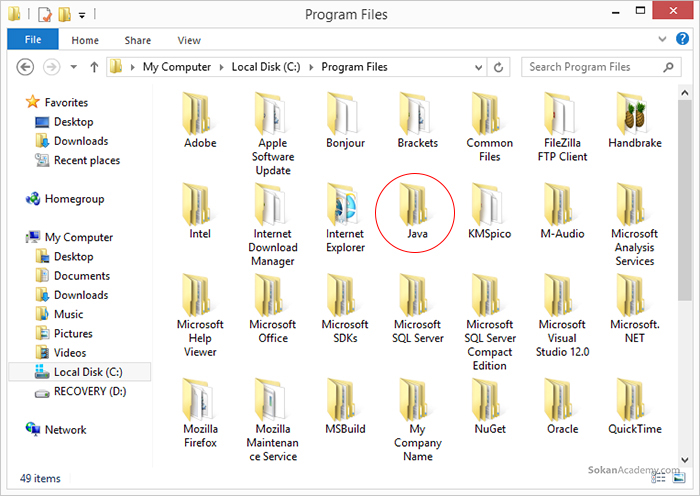Select the Mozilla Firefox folder
This screenshot has height=496, width=700.
[x=200, y=413]
